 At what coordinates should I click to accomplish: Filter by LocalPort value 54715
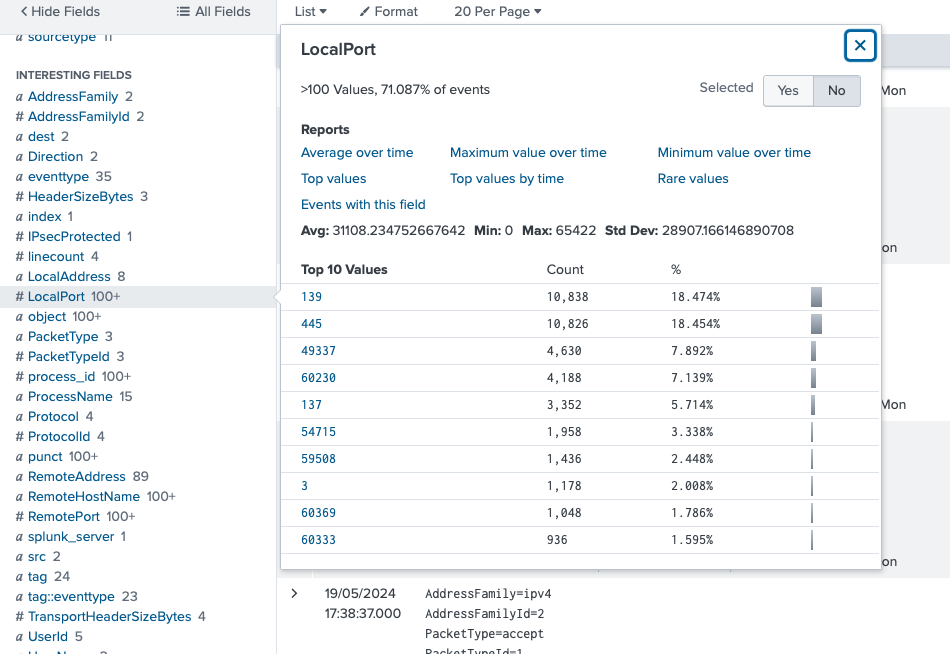318,432
